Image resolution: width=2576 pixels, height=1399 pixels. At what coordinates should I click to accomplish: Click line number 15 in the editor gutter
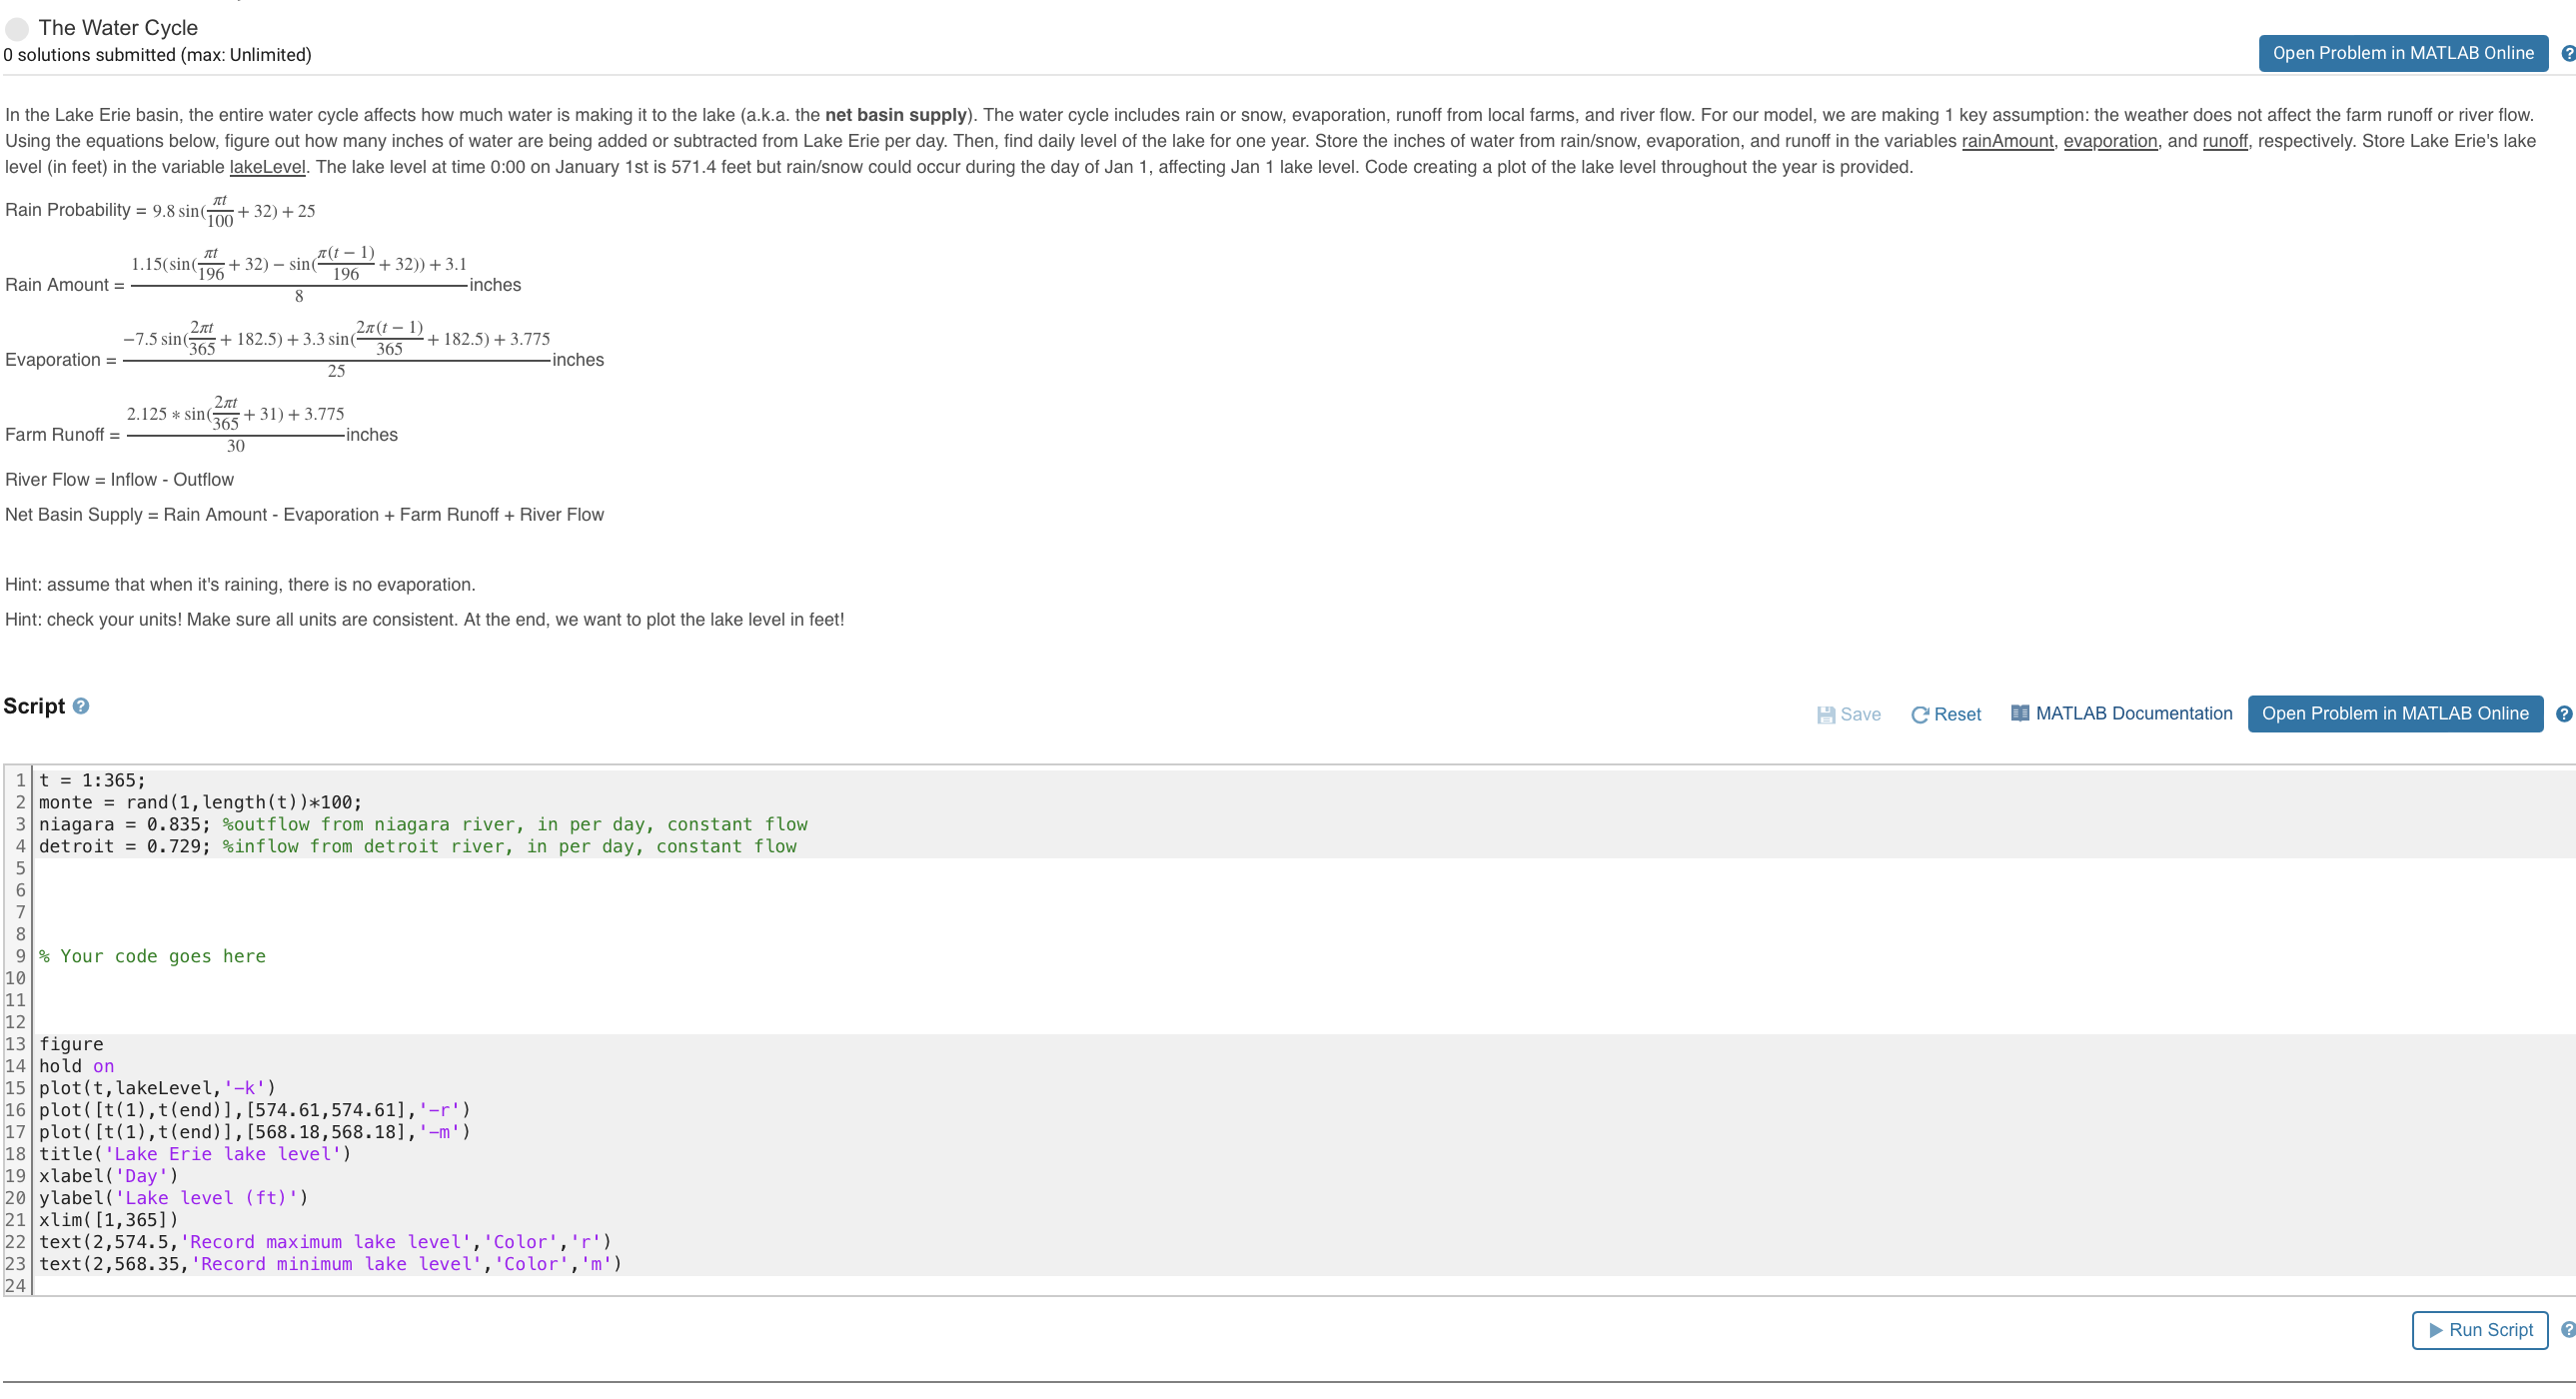[17, 1087]
